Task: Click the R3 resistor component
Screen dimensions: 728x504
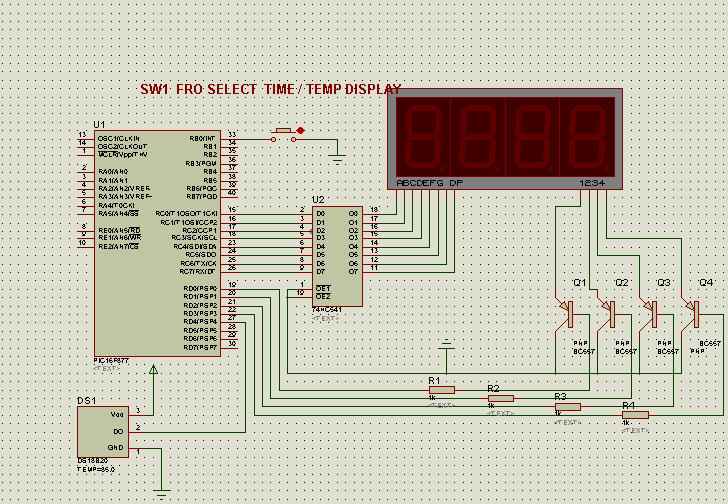Action: 567,406
